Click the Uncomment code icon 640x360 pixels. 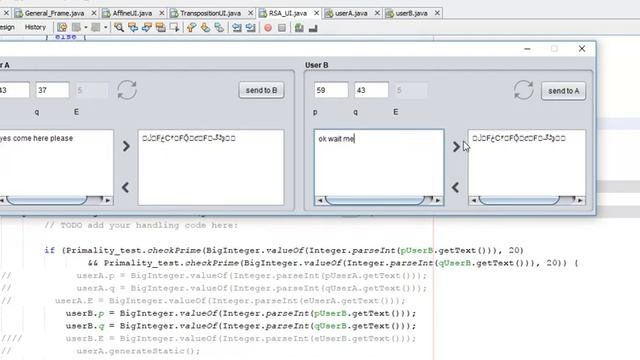tap(313, 28)
